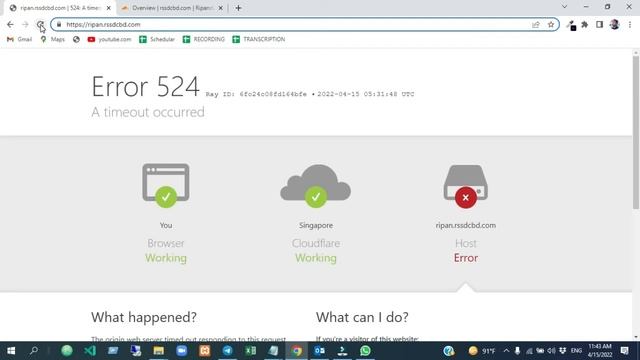Click the What happened? heading
This screenshot has height=360, width=640.
[144, 317]
